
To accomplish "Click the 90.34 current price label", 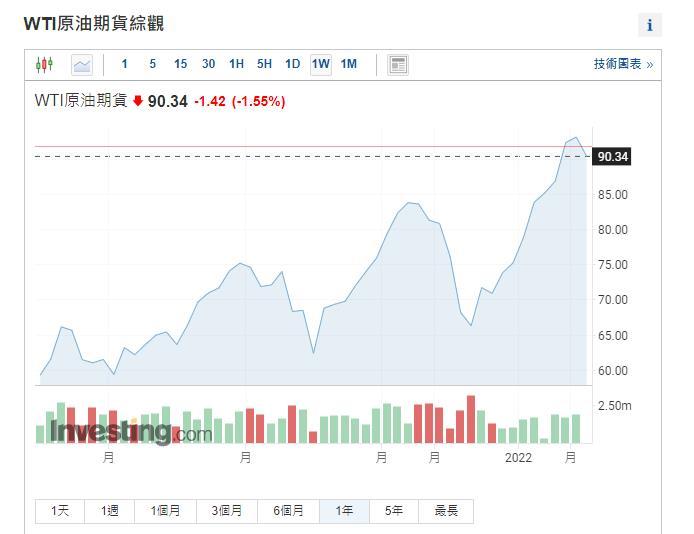I will pyautogui.click(x=612, y=157).
